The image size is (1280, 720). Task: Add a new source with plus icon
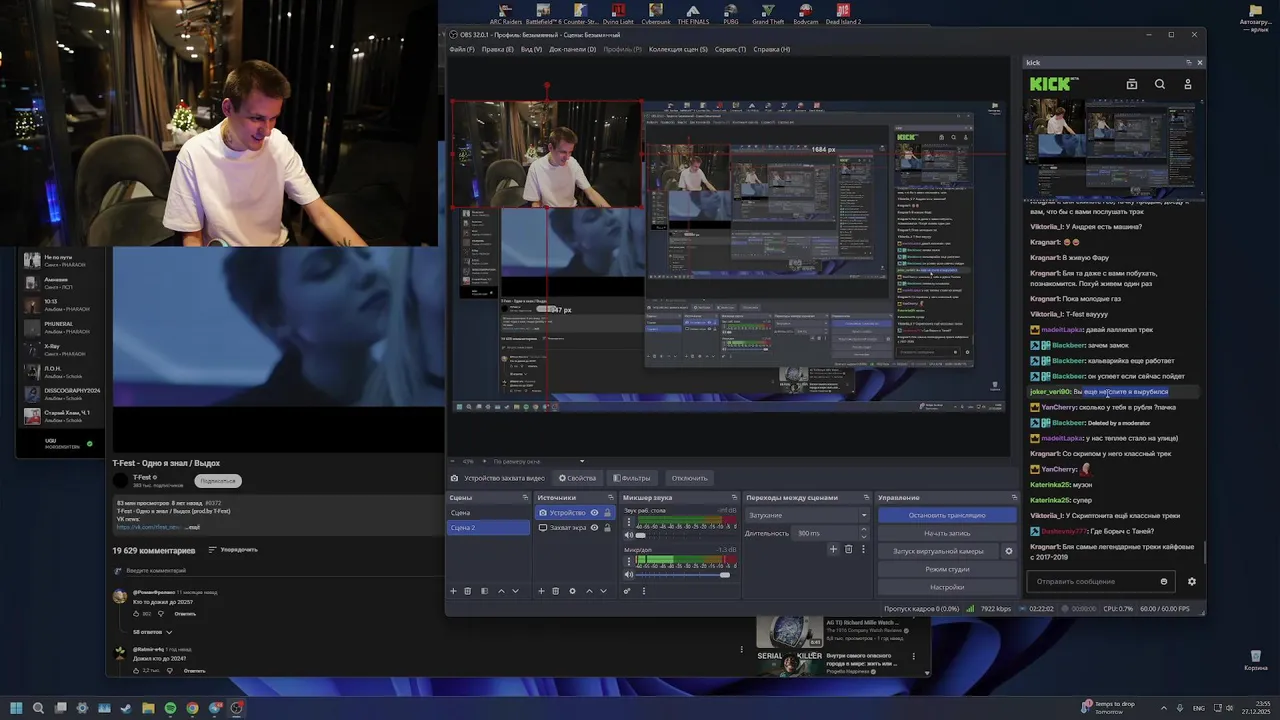[541, 591]
